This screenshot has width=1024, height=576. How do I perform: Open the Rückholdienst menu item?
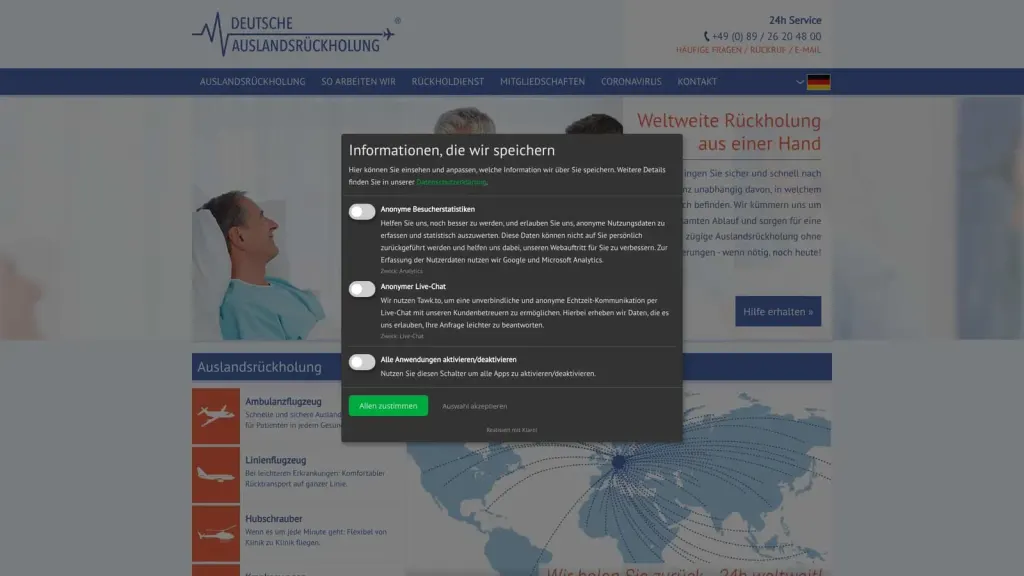click(x=447, y=82)
